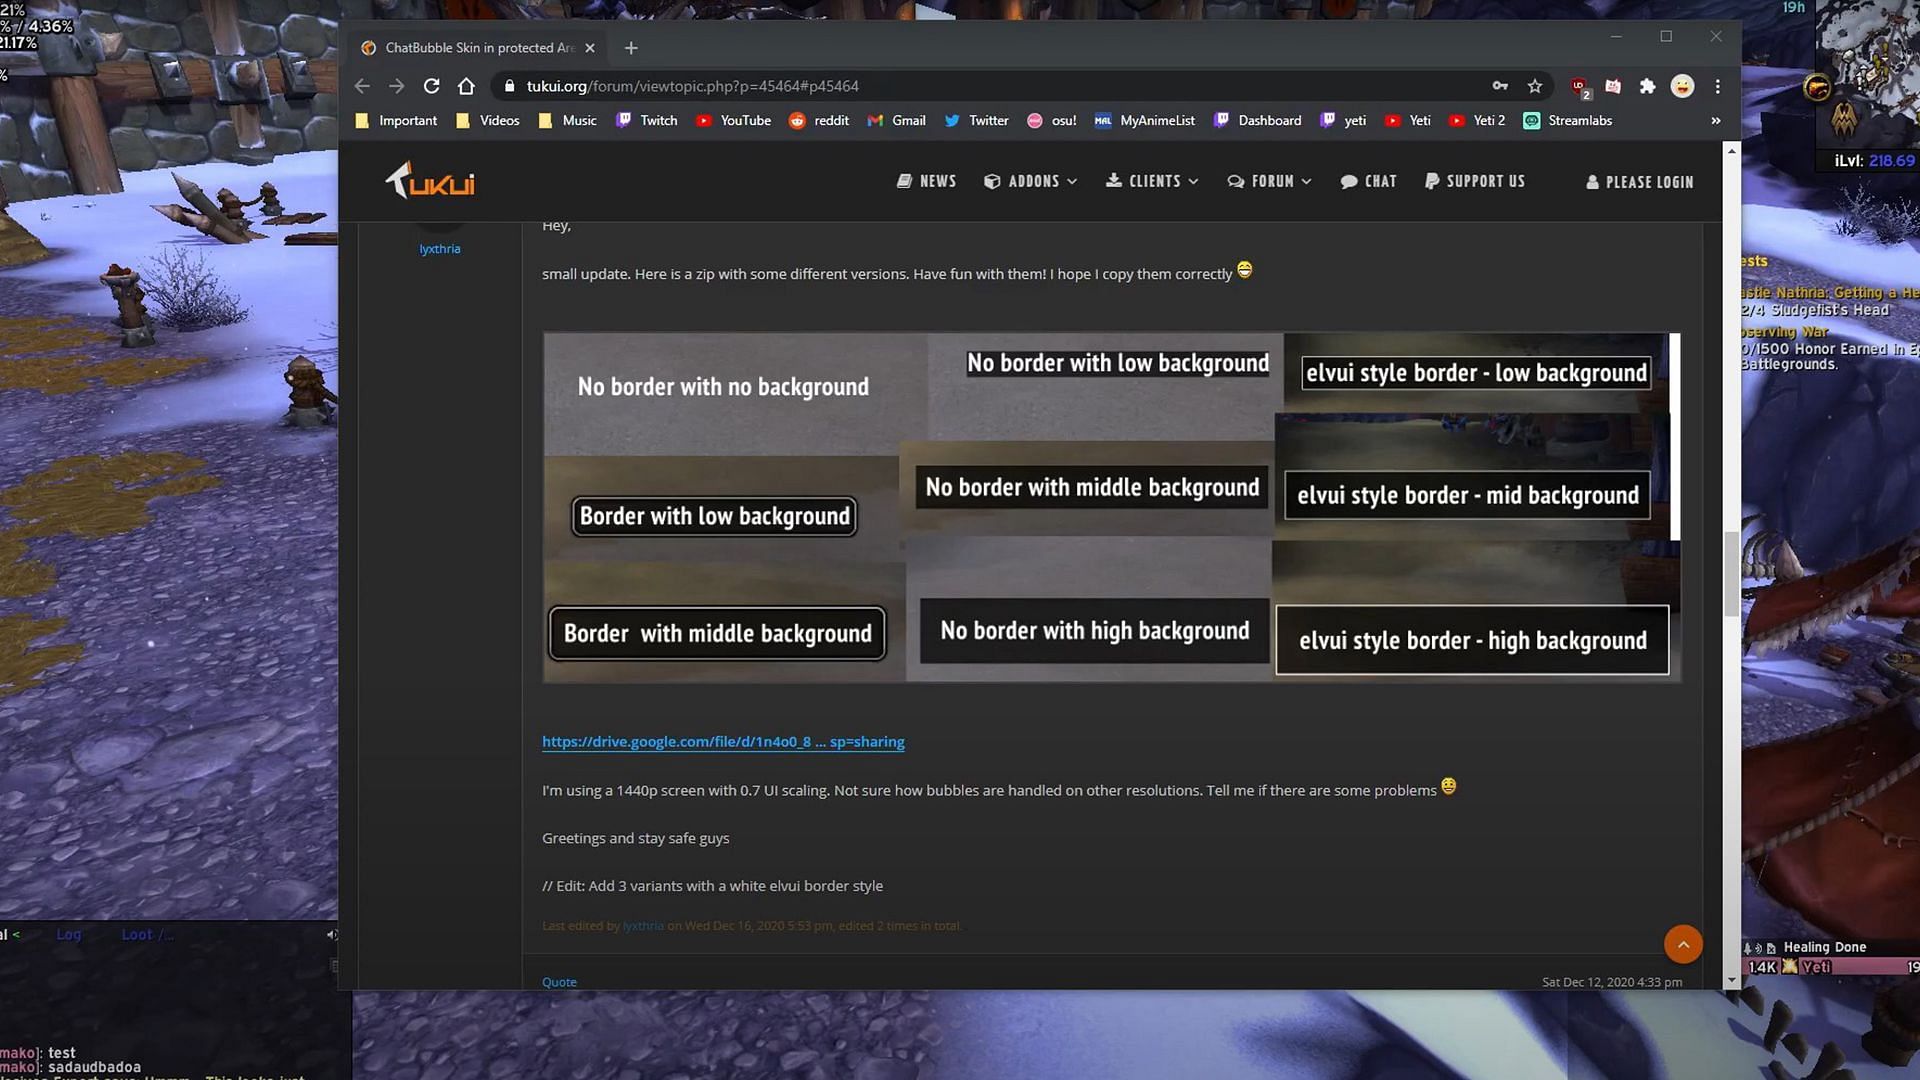Click the browser profile avatar icon
This screenshot has width=1920, height=1080.
pos(1682,86)
